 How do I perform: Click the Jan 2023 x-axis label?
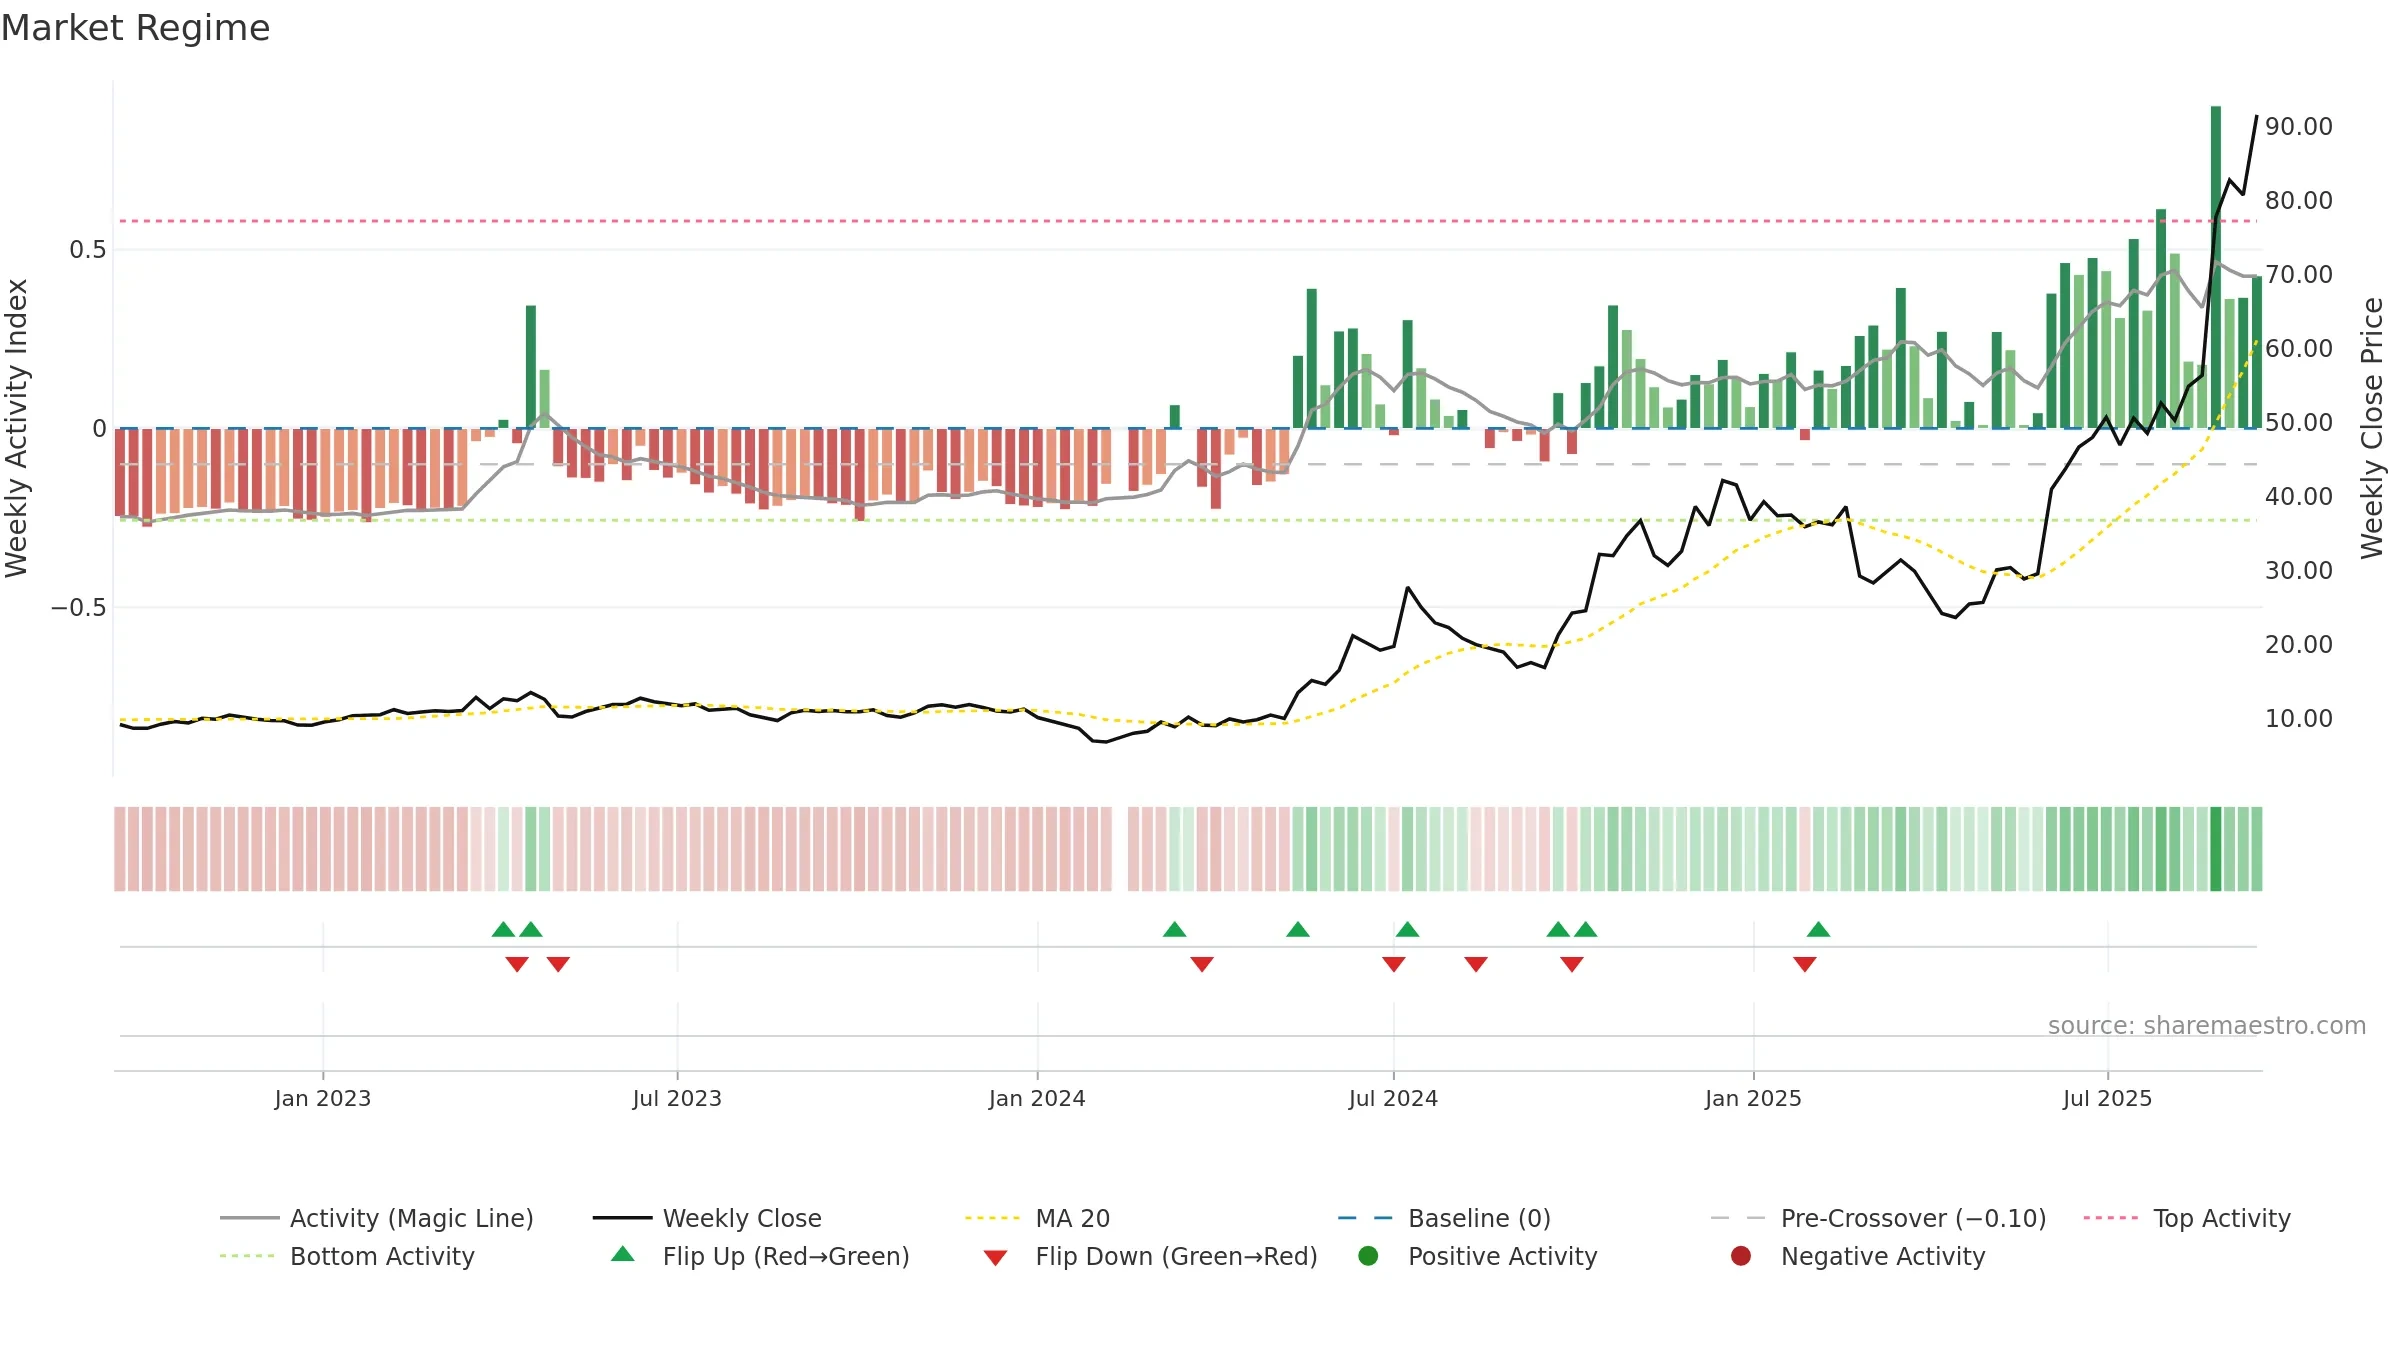click(x=322, y=1098)
